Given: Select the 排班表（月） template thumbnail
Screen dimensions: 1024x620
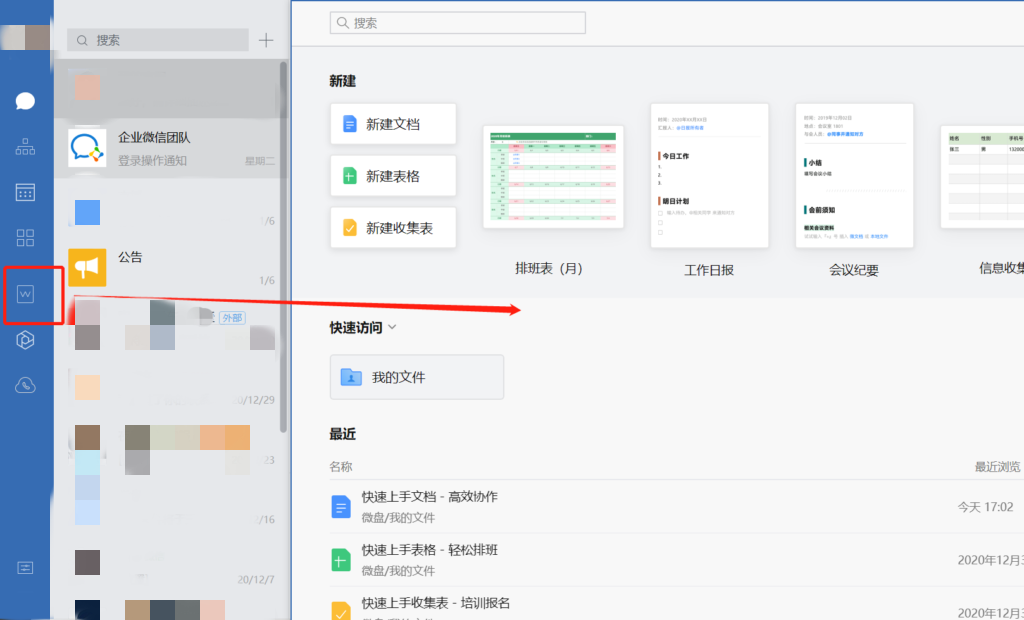Looking at the screenshot, I should (x=552, y=177).
